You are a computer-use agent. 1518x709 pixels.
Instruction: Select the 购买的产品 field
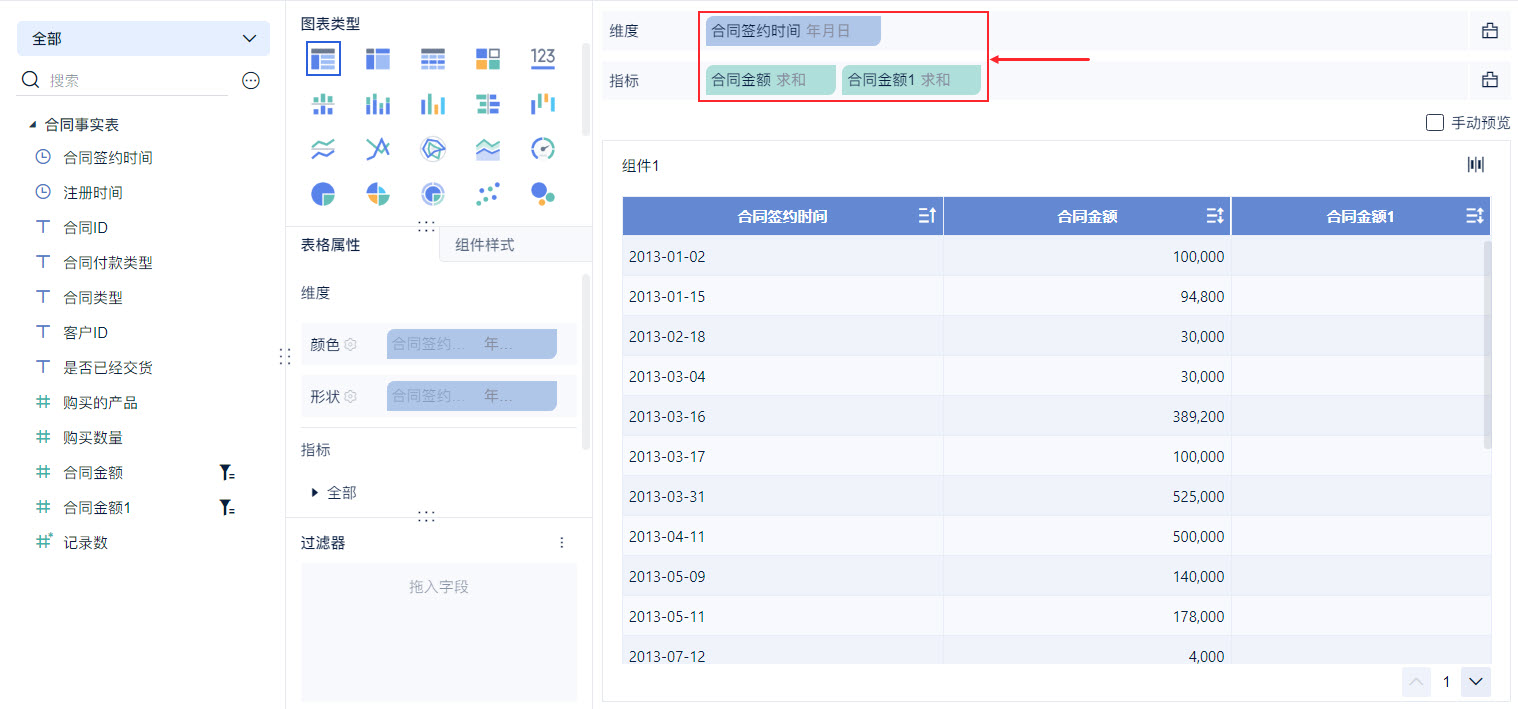[100, 403]
